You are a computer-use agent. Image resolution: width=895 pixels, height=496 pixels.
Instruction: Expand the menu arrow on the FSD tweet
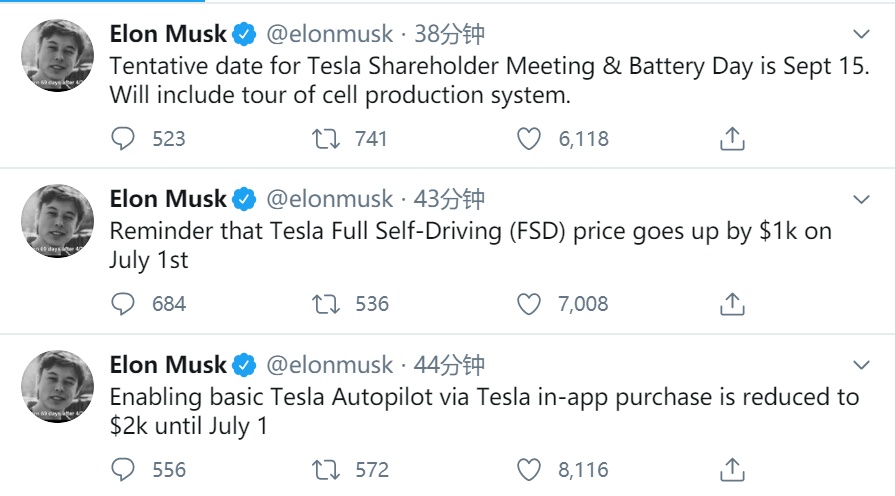pos(861,200)
